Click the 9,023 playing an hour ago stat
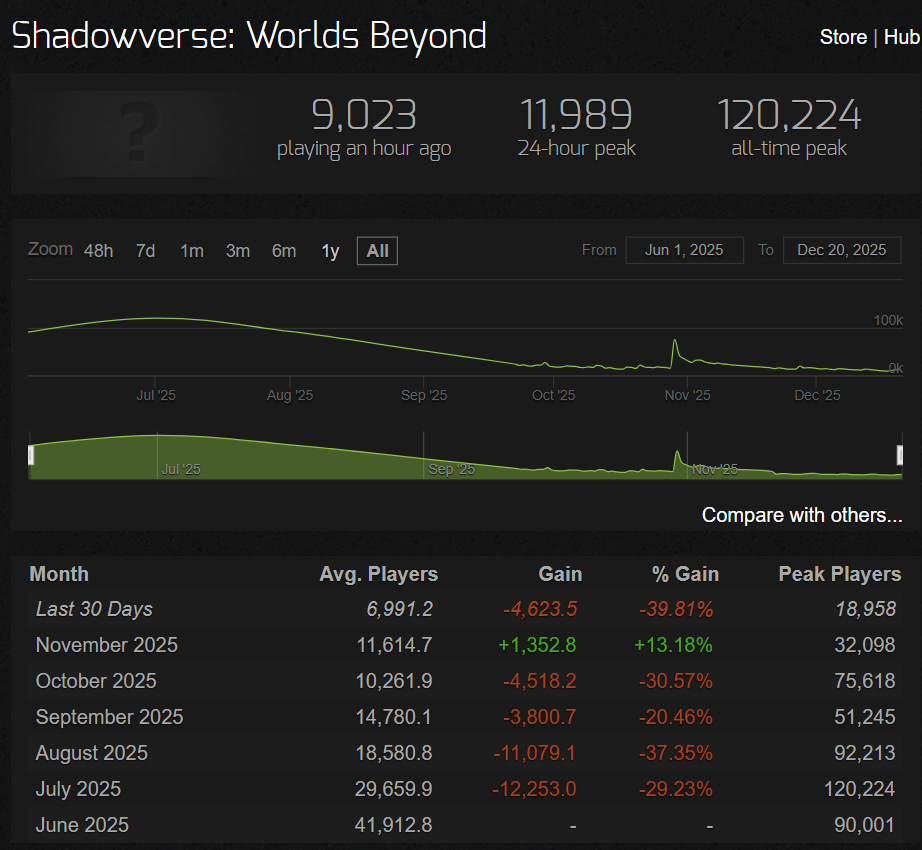Viewport: 922px width, 850px height. [x=364, y=115]
